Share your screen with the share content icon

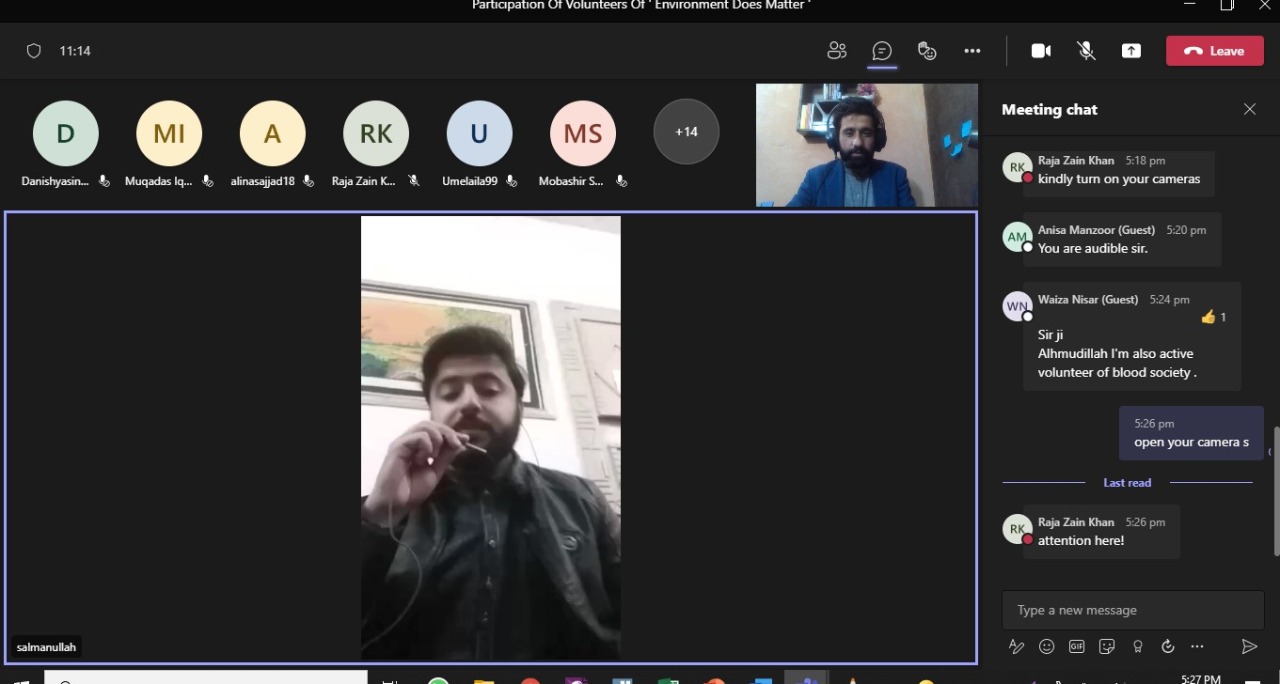pyautogui.click(x=1131, y=51)
